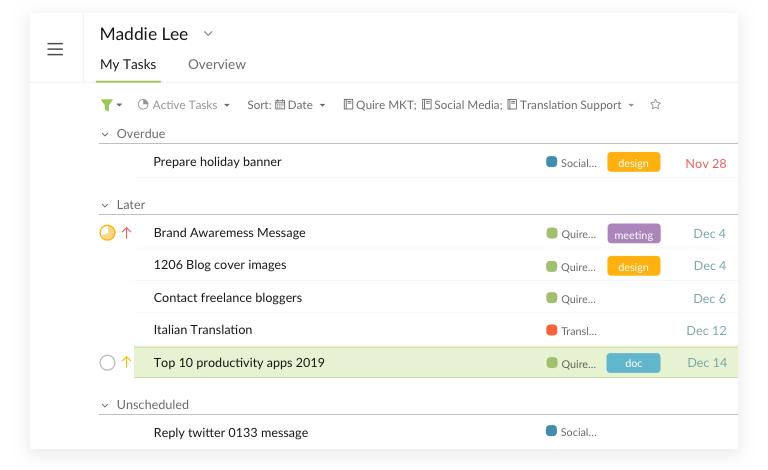The width and height of the screenshot is (768, 470).
Task: Open the hamburger menu icon
Action: tap(55, 49)
